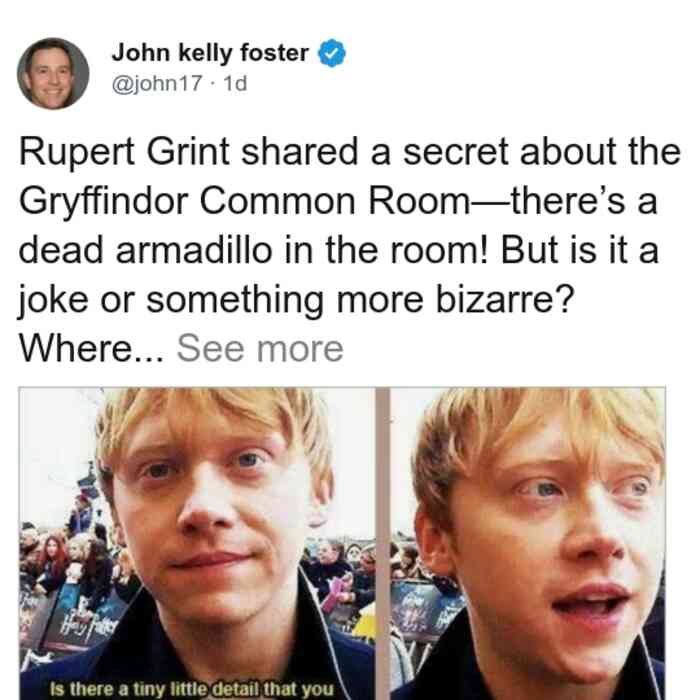Open the right photo of the man talking
The image size is (700, 700).
click(x=528, y=543)
